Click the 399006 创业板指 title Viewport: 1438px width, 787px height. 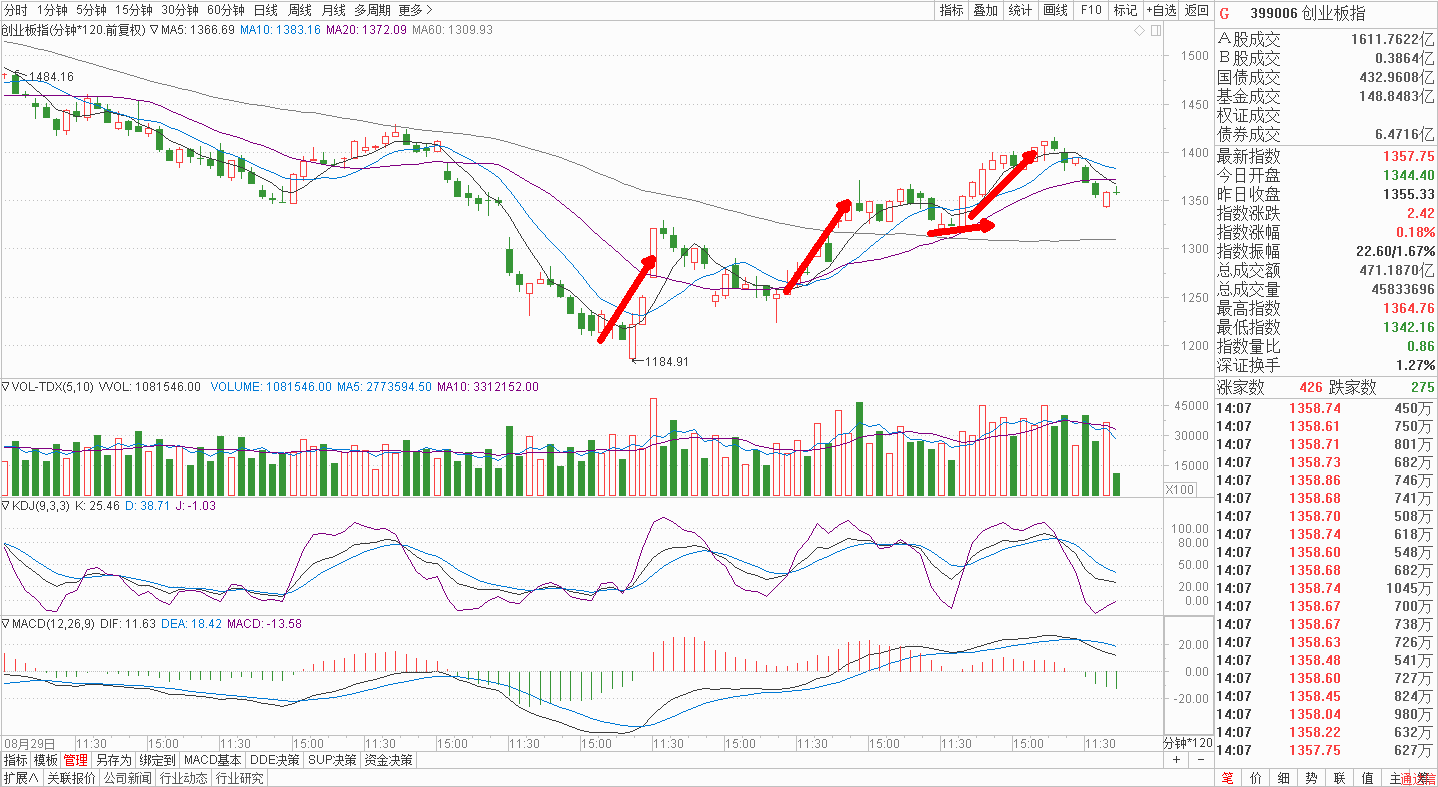[x=1307, y=13]
